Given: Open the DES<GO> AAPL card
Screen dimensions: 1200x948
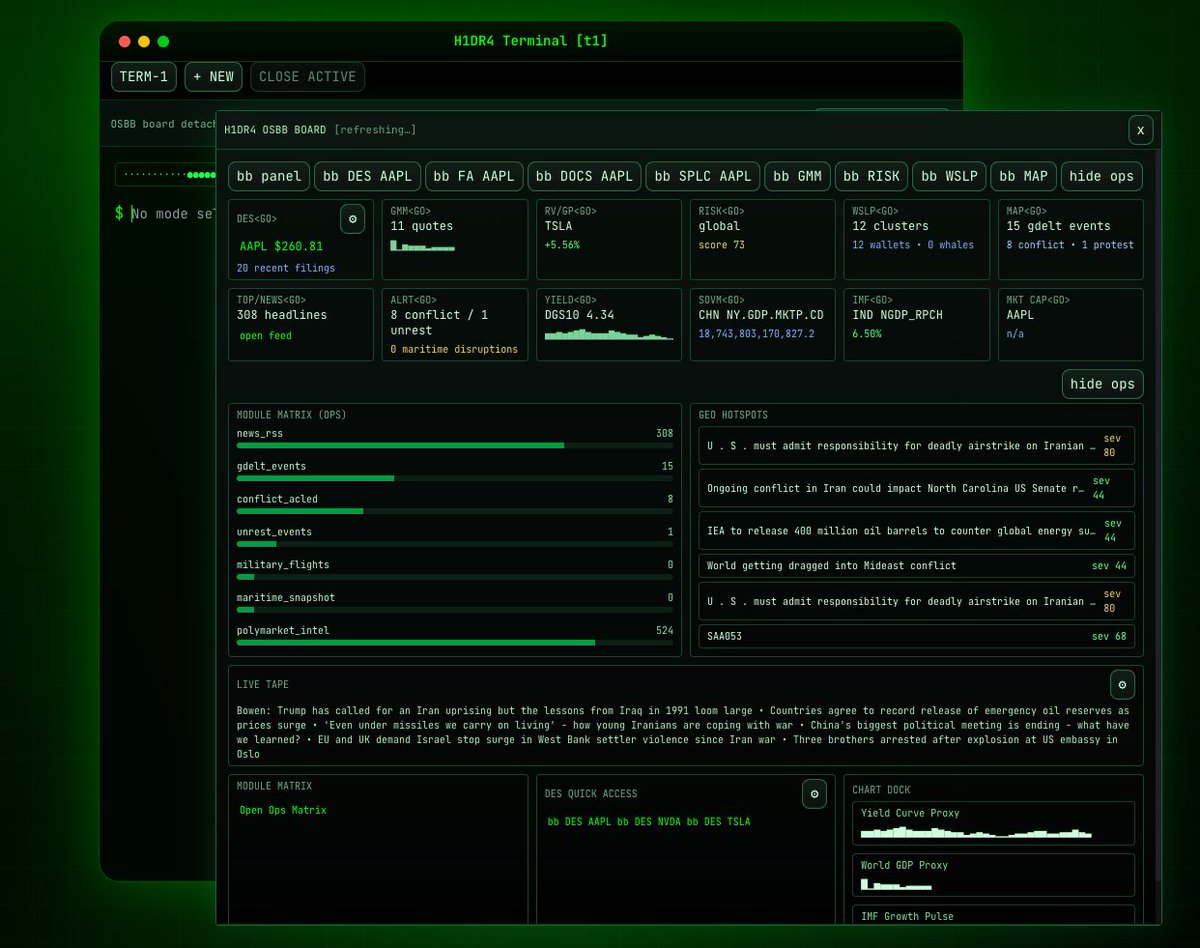Looking at the screenshot, I should [x=301, y=239].
